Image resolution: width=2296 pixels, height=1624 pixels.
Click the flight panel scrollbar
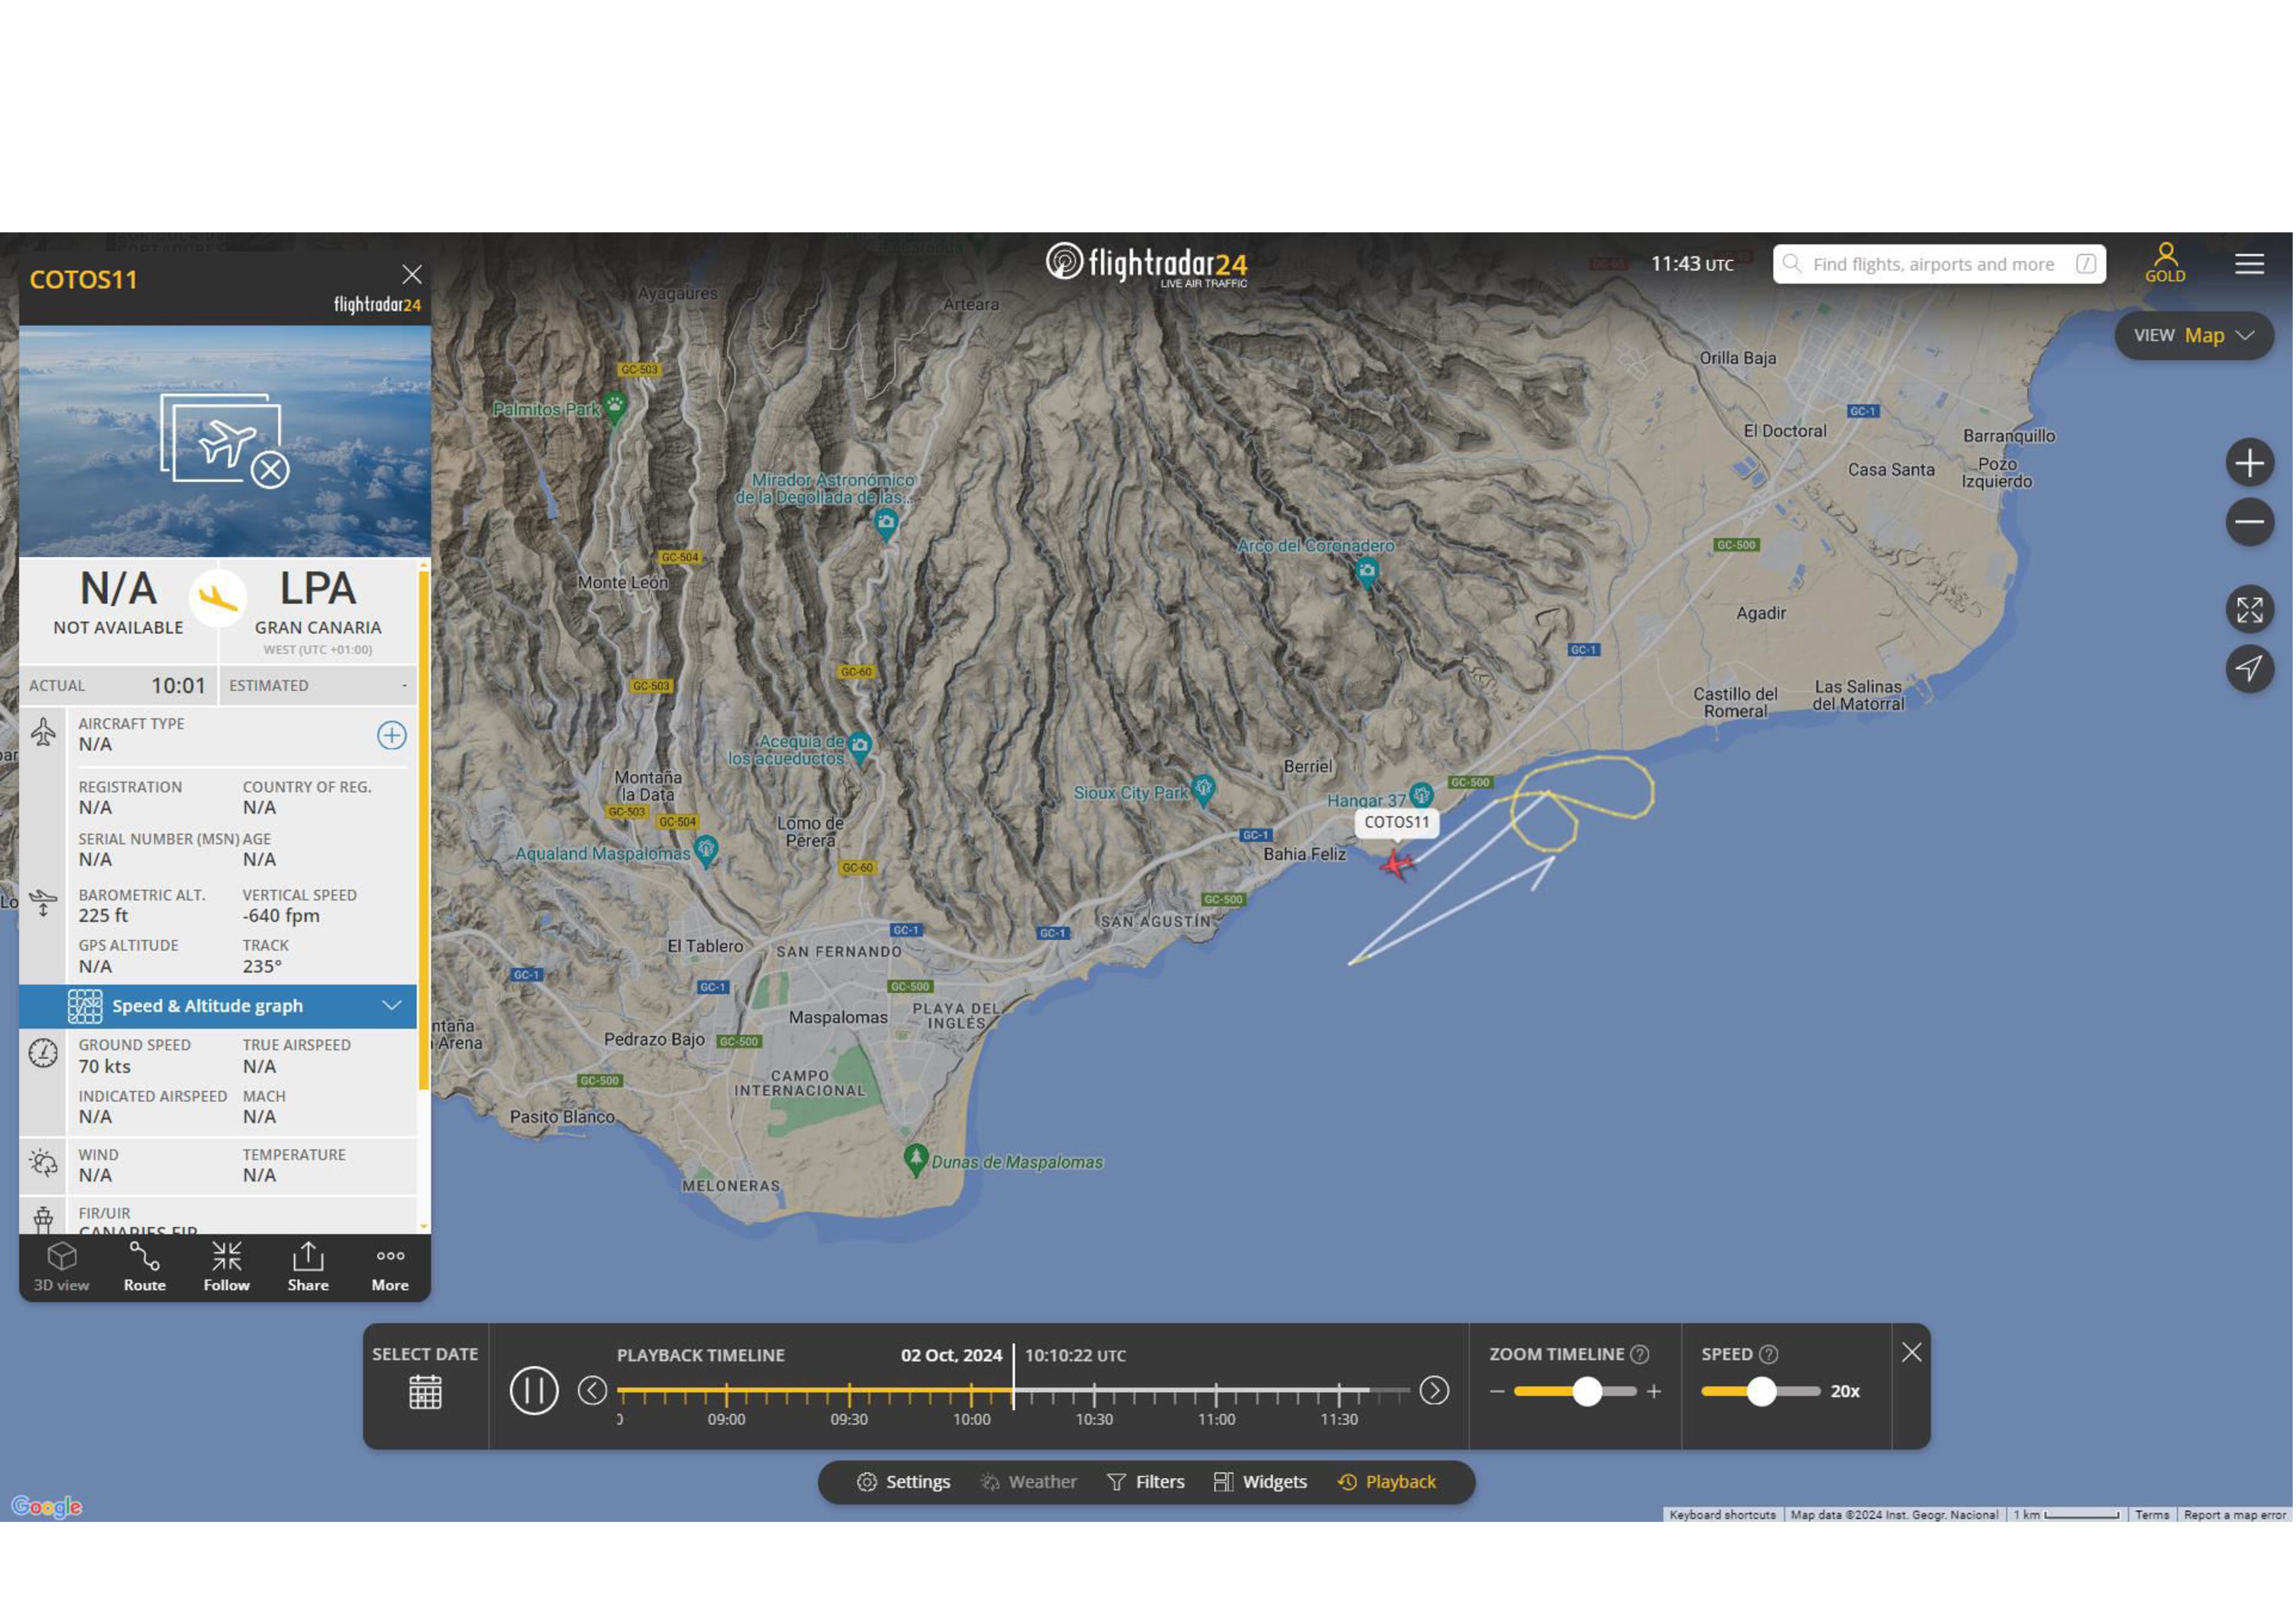[x=424, y=830]
